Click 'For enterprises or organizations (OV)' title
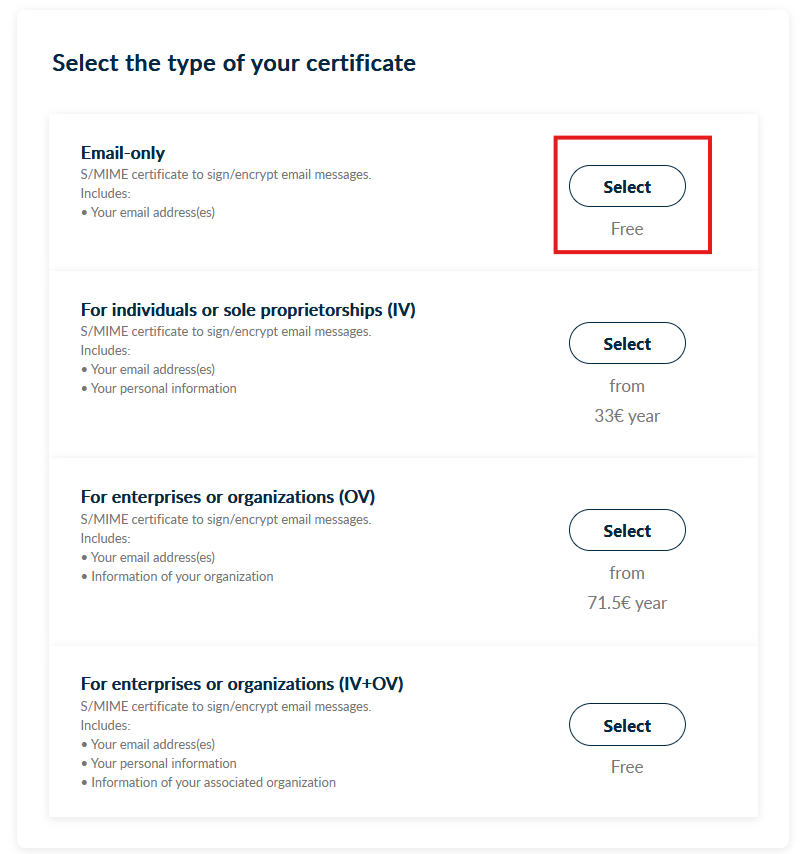 pyautogui.click(x=228, y=497)
